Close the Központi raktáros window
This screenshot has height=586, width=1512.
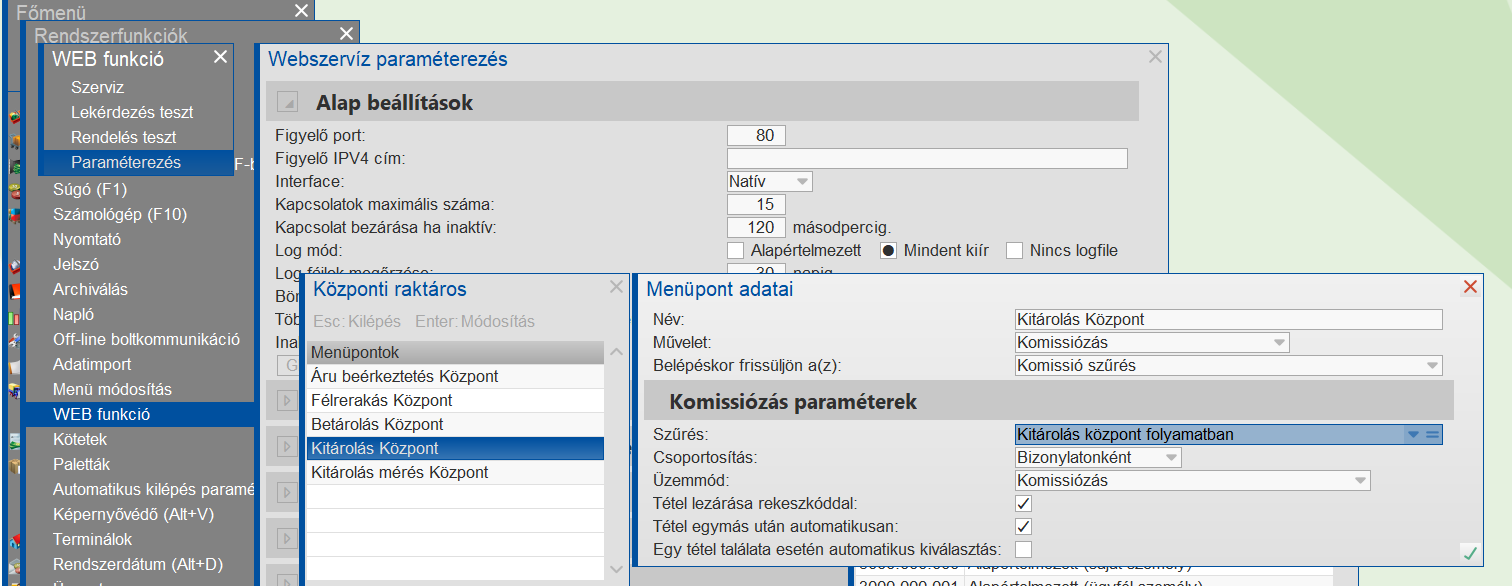pos(617,288)
